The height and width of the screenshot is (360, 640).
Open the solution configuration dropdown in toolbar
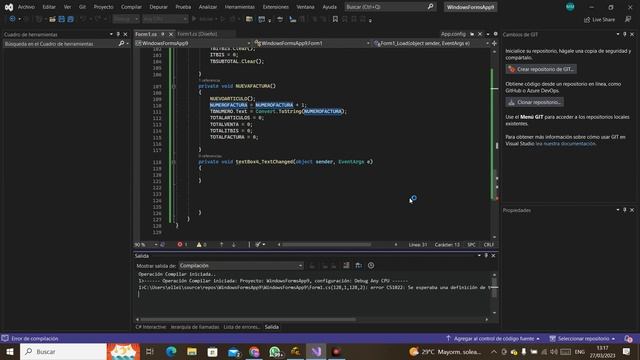126,19
